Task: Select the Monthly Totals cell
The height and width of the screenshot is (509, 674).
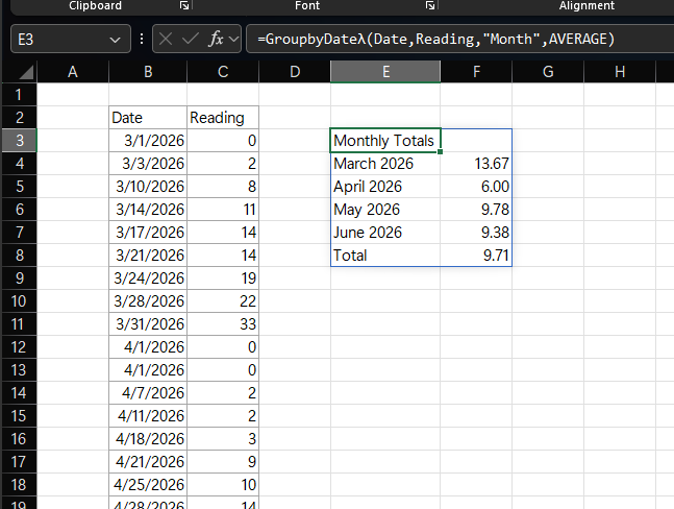Action: pyautogui.click(x=386, y=140)
